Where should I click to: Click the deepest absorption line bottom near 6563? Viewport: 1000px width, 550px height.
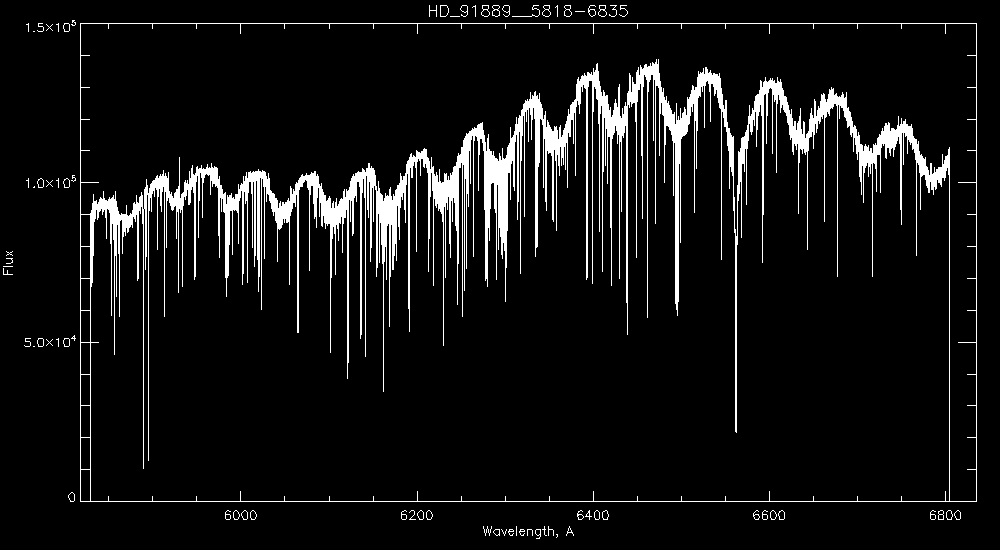tap(736, 431)
